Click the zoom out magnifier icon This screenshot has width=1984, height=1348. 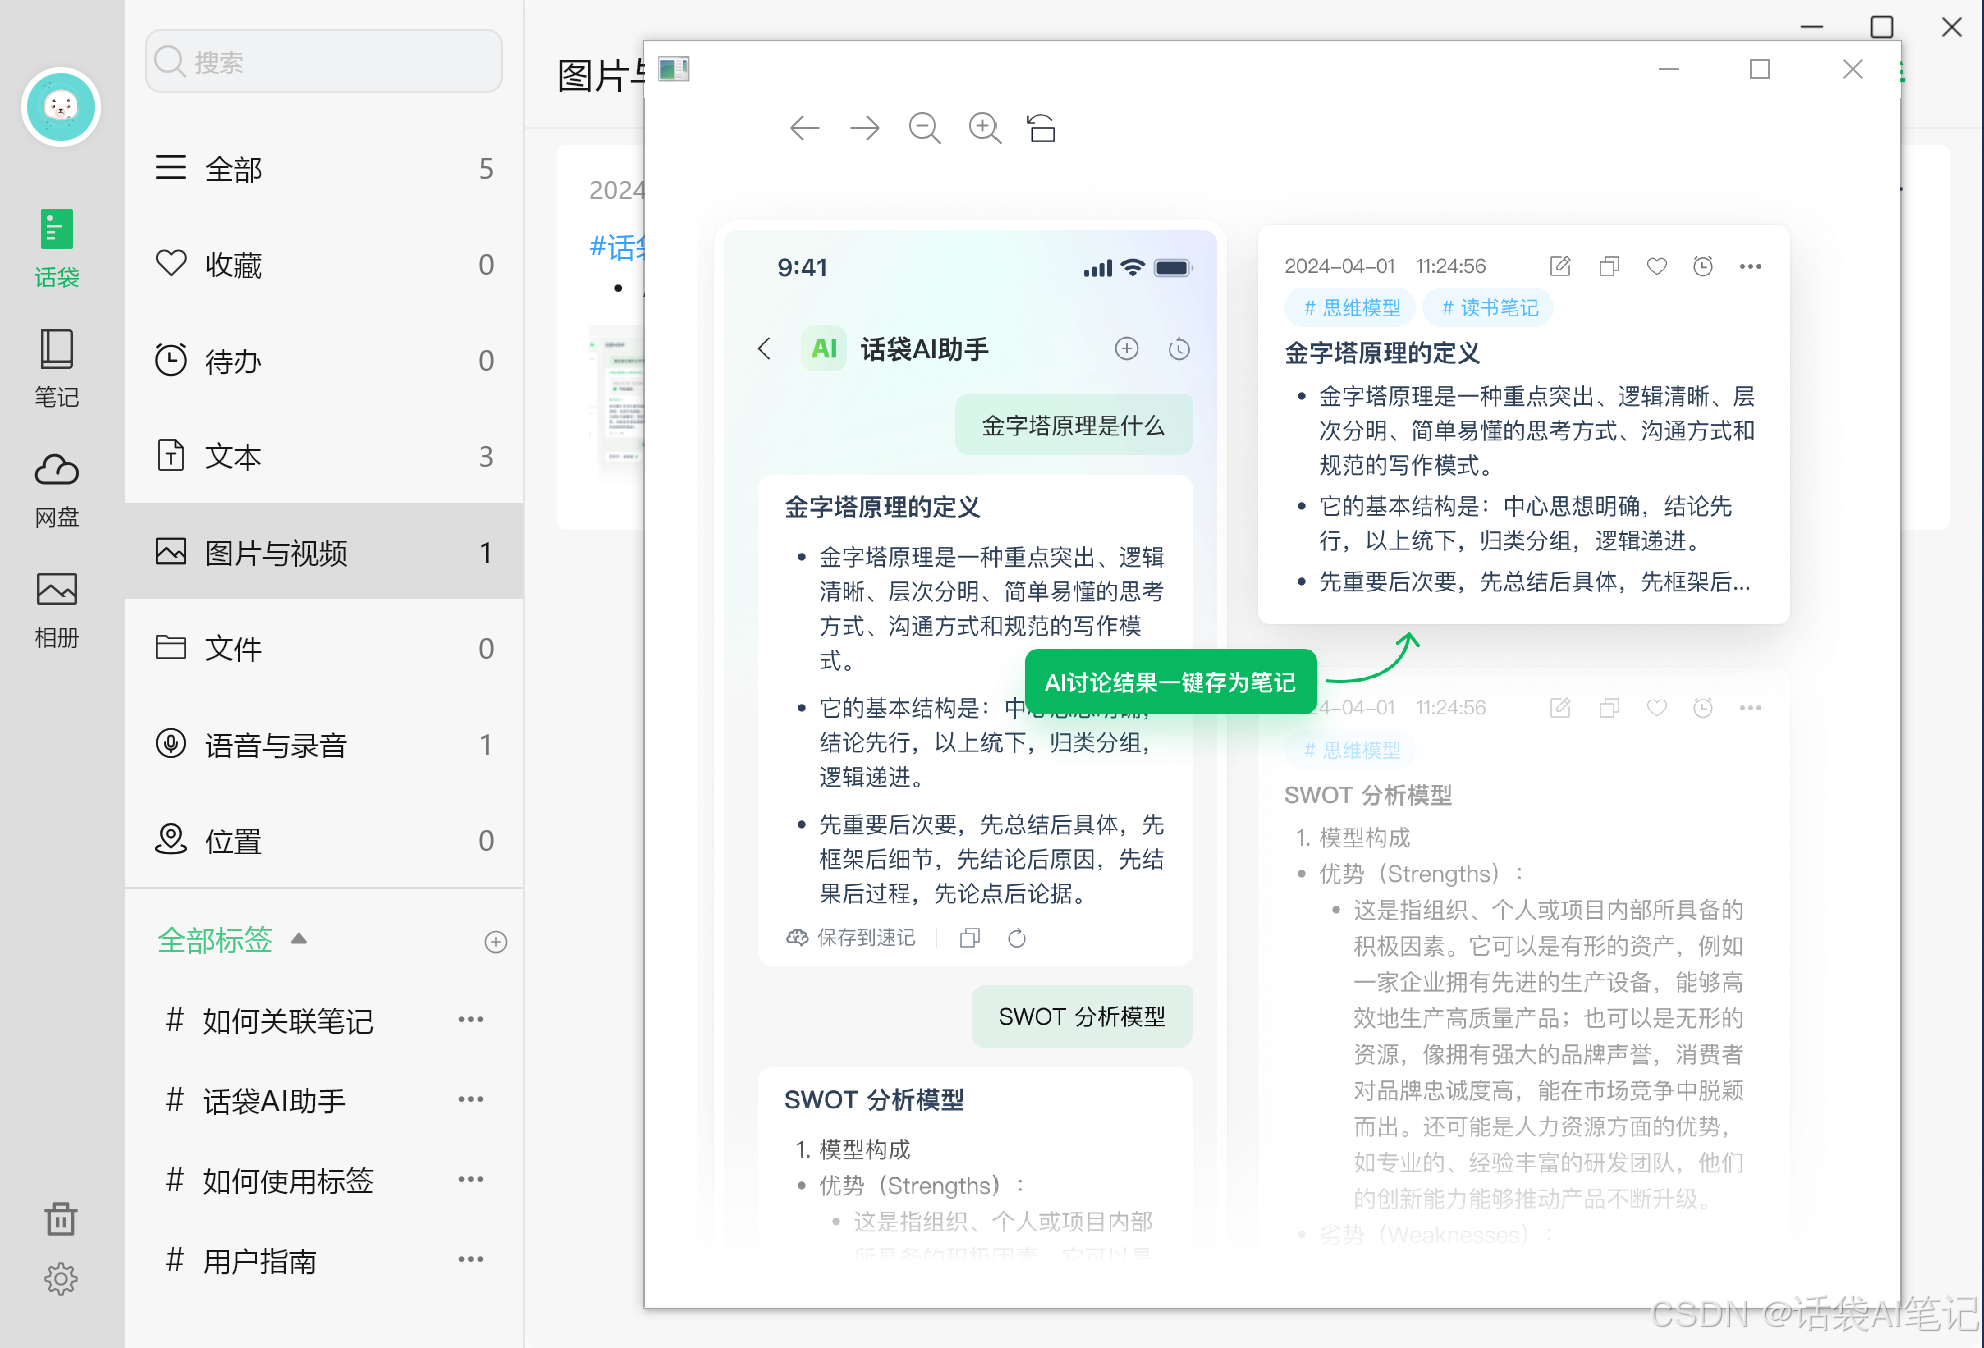pos(924,128)
